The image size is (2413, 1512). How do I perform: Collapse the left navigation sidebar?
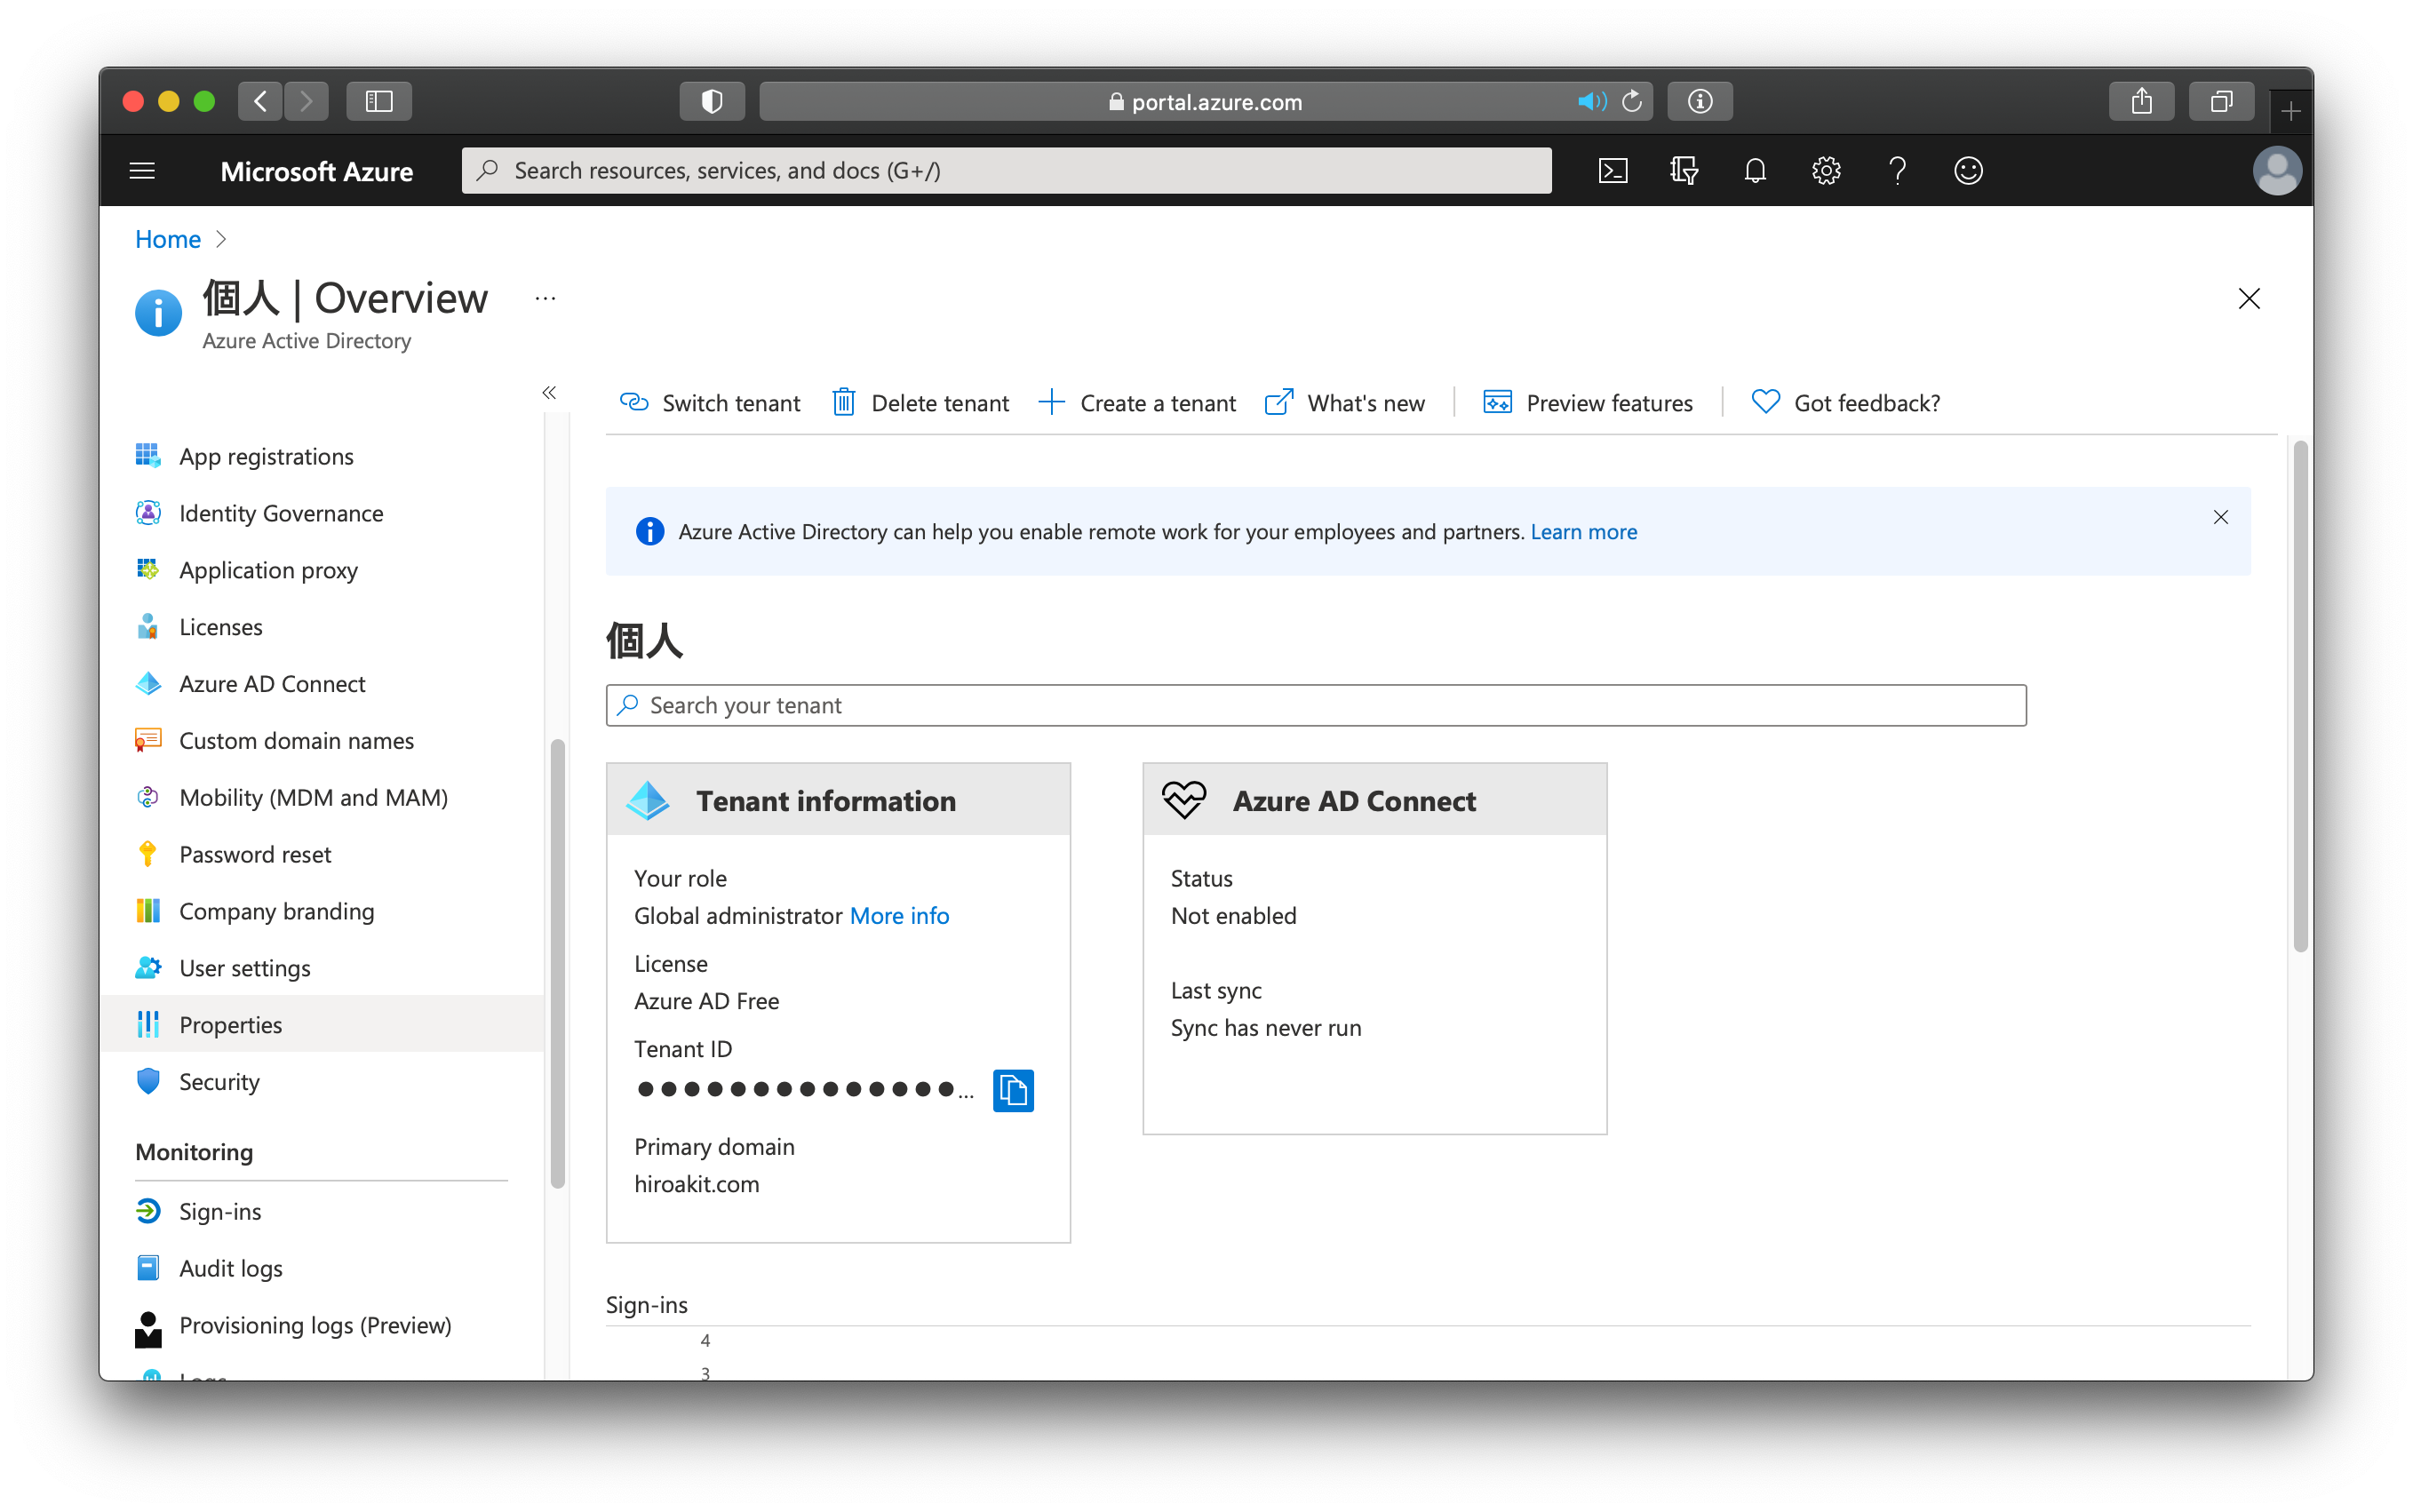[x=549, y=392]
